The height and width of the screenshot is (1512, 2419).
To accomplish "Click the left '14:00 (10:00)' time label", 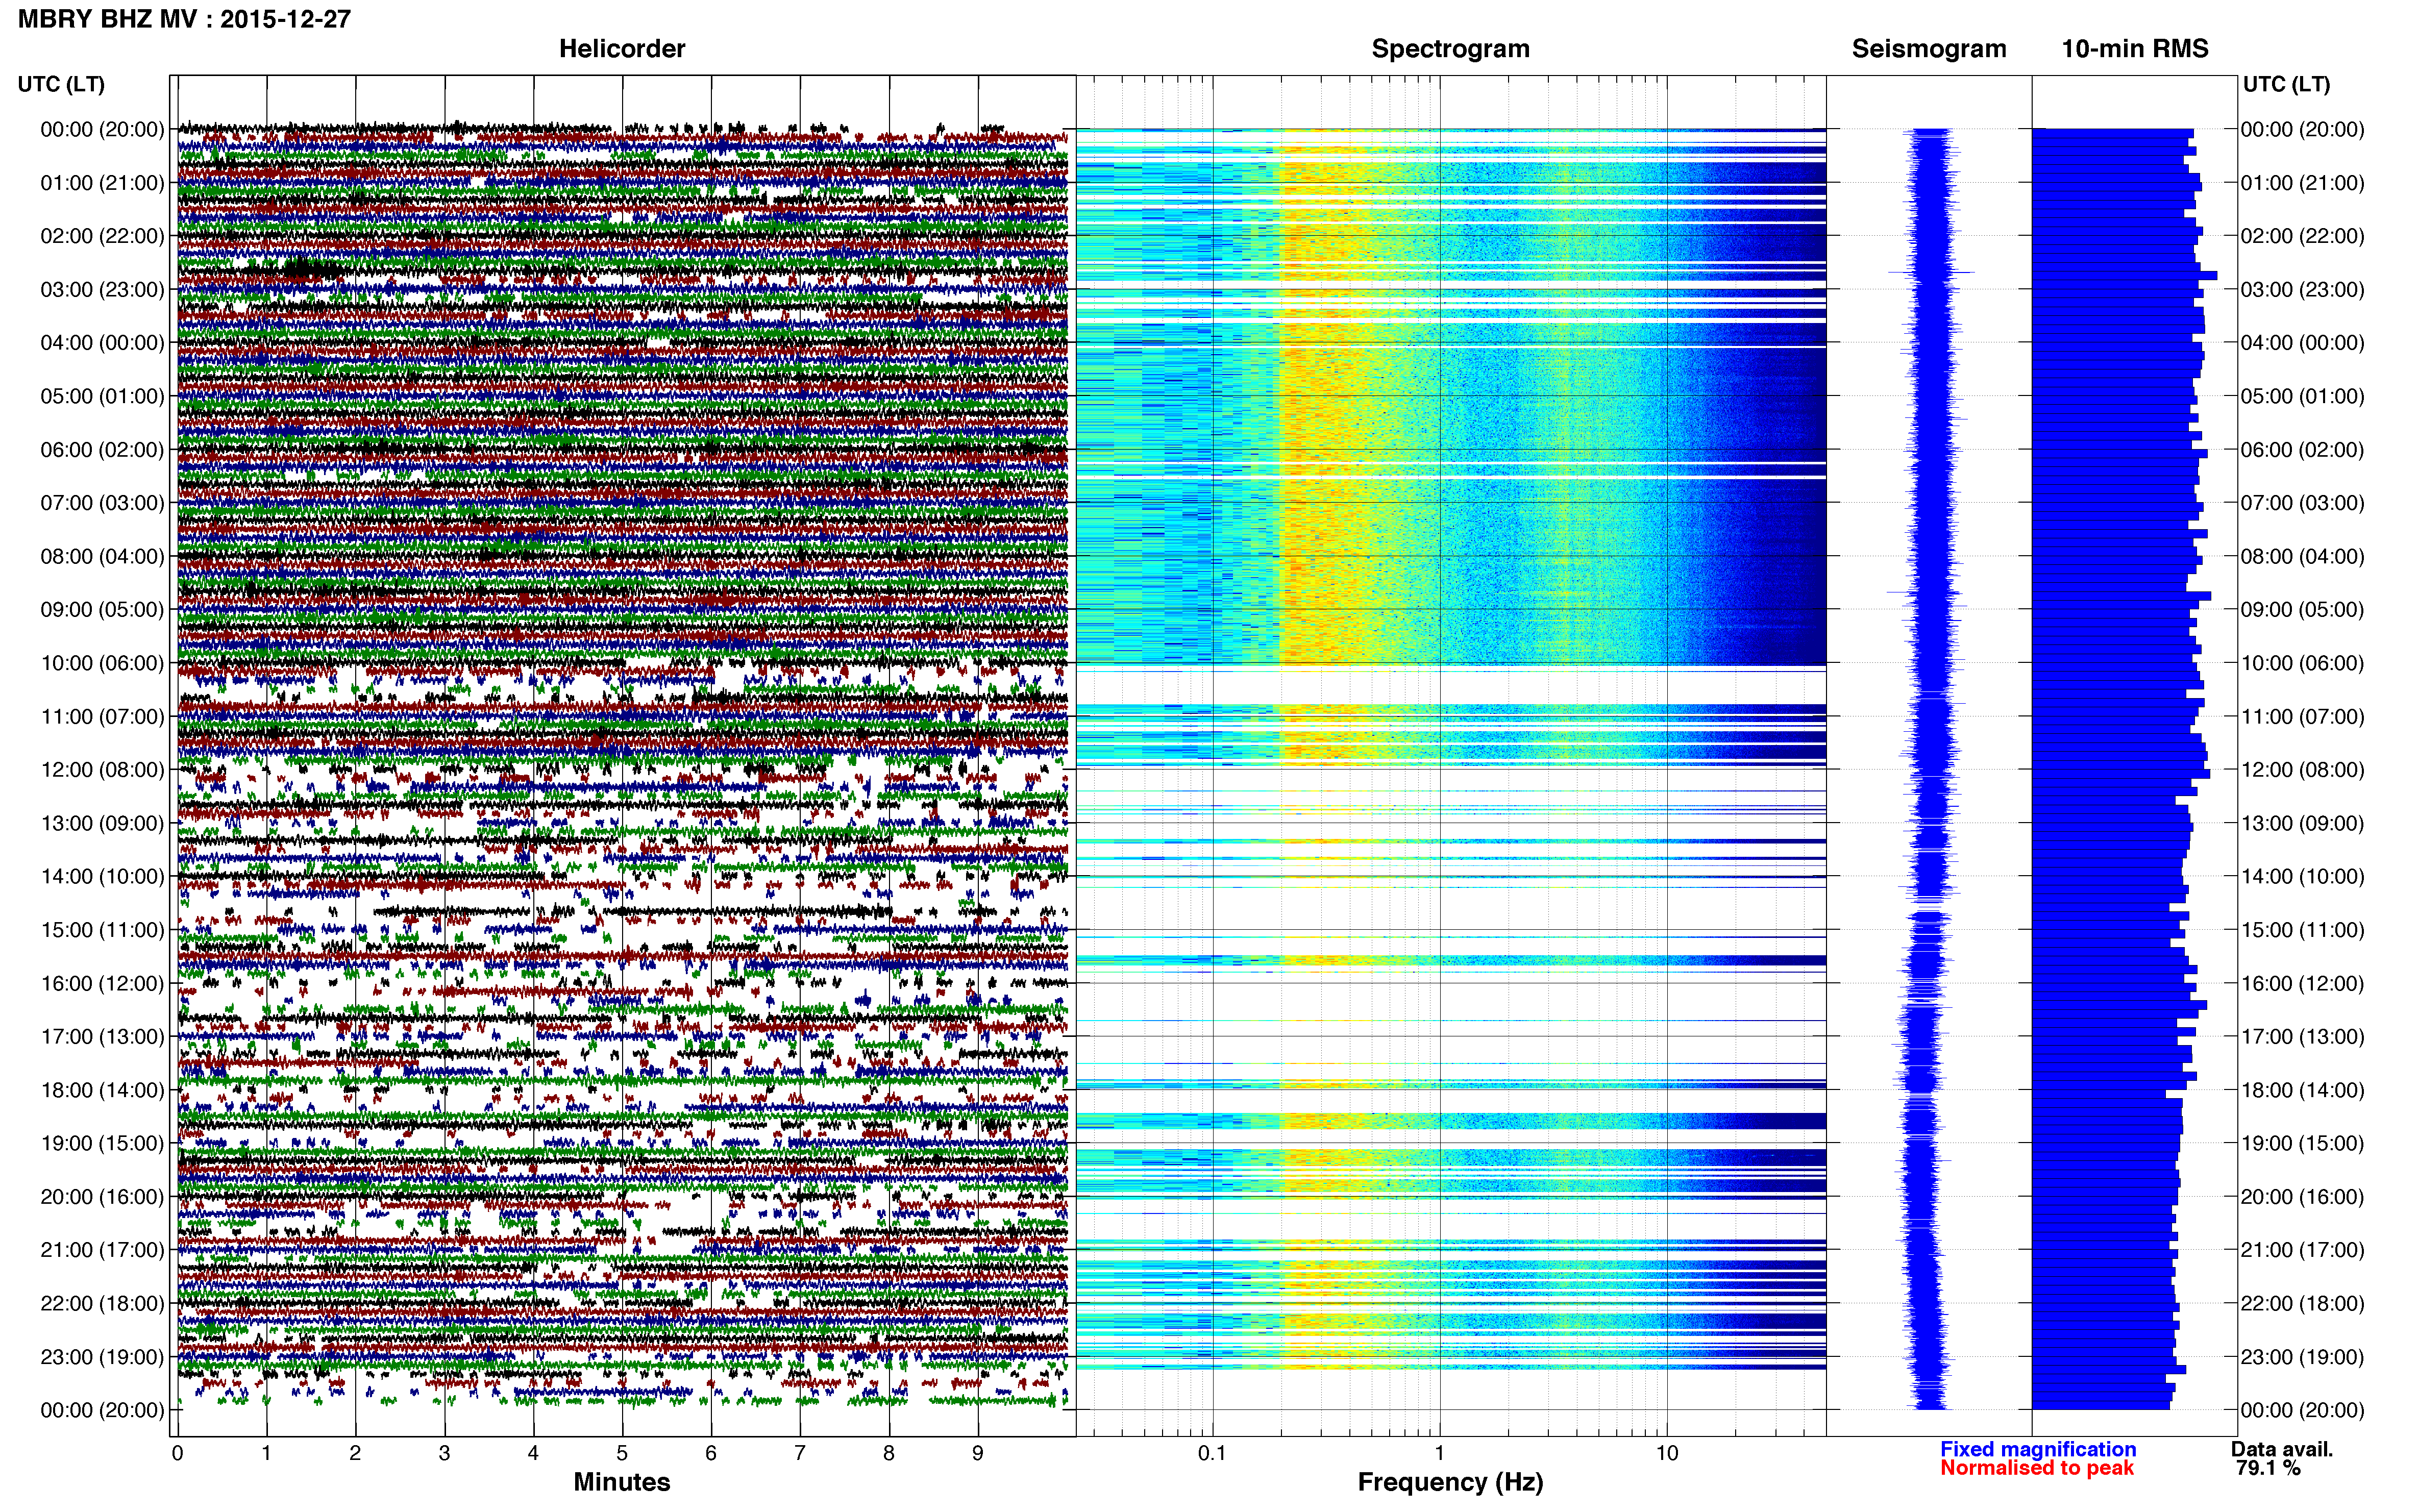I will 102,877.
